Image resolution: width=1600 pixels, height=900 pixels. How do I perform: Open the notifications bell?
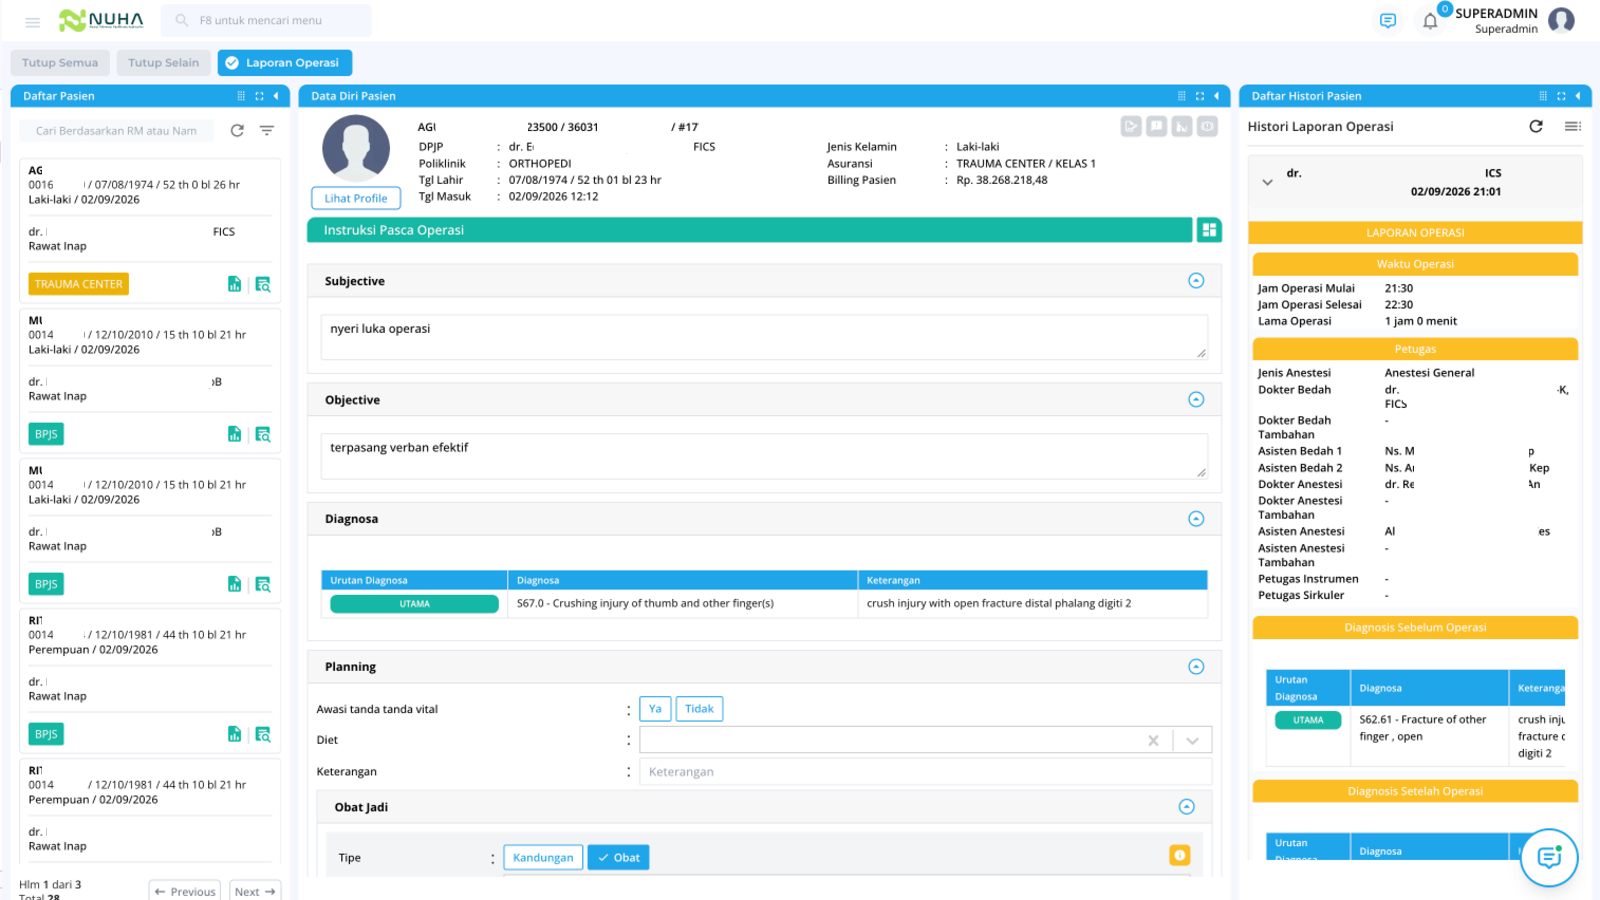click(x=1430, y=21)
